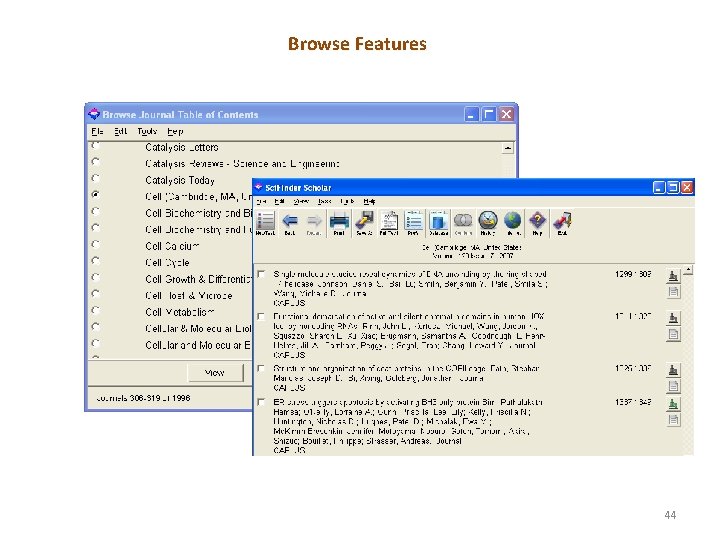This screenshot has height=540, width=720.
Task: Close the Browse Journal Table of Contents window
Action: [506, 114]
